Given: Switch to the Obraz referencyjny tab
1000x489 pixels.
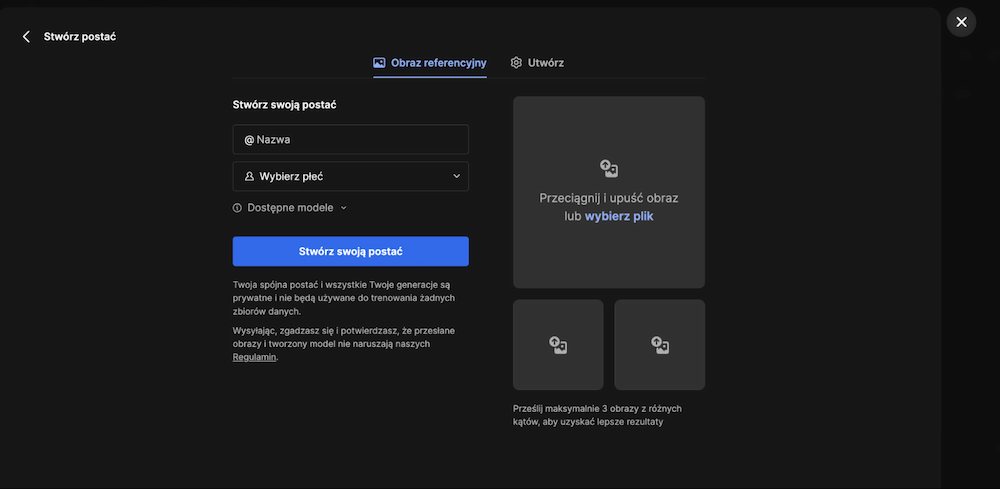Looking at the screenshot, I should (438, 62).
